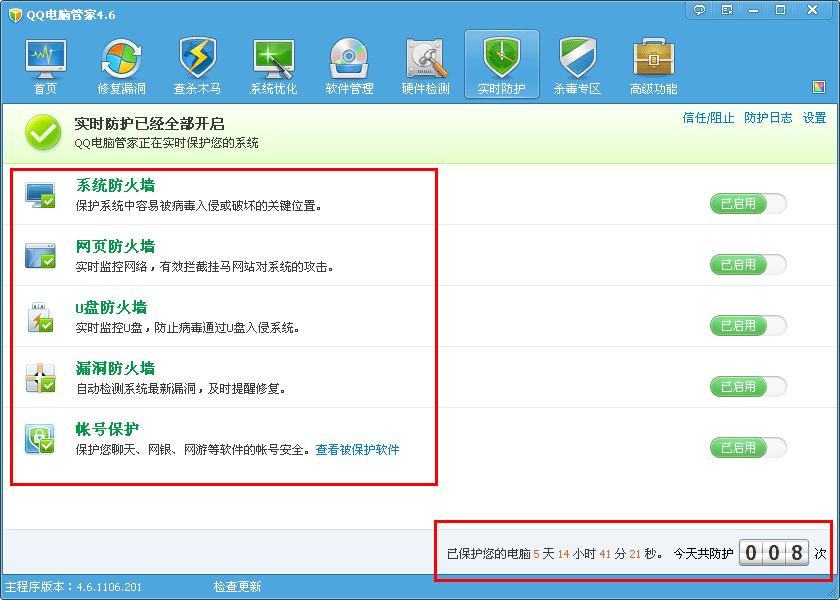This screenshot has height=600, width=840.
Task: Open the 首页 home icon
Action: 45,66
